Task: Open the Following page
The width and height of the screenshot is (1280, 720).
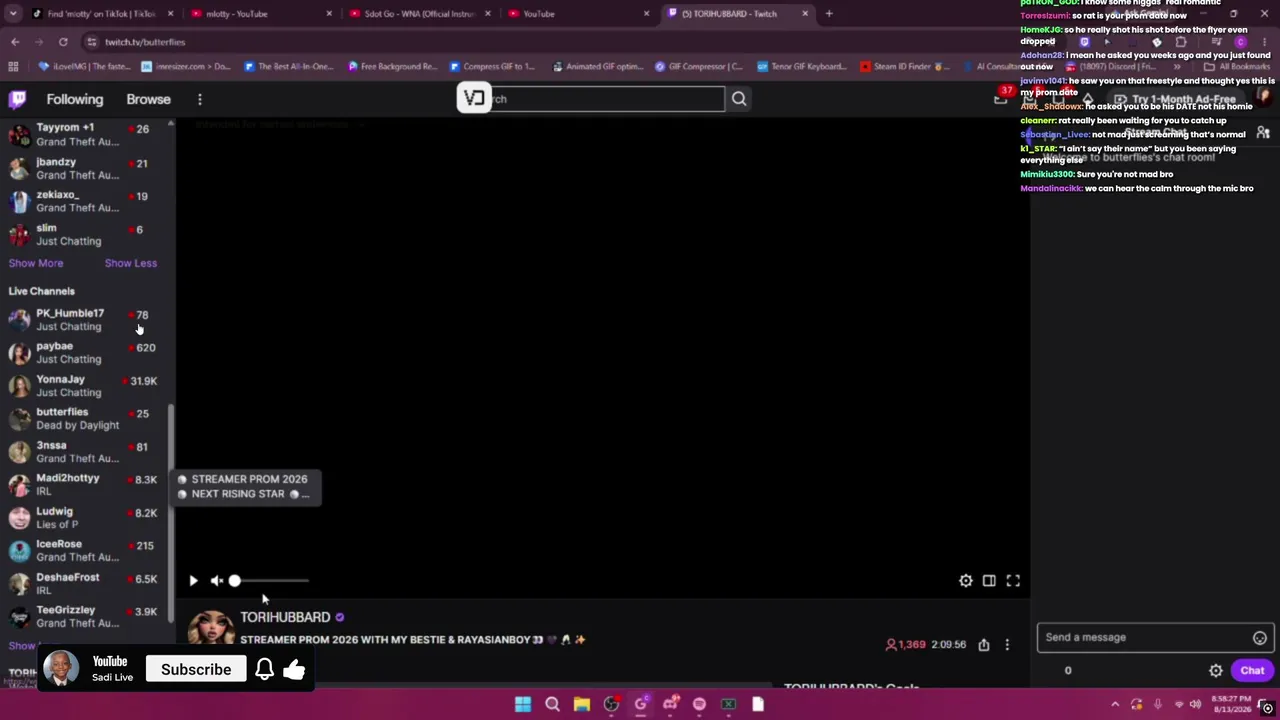Action: (74, 99)
